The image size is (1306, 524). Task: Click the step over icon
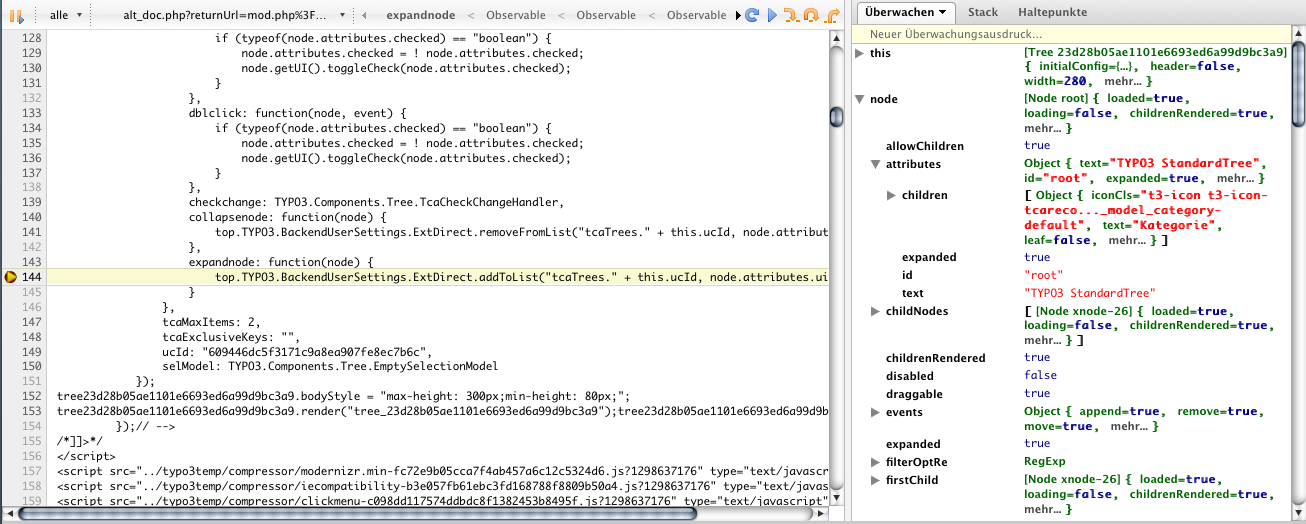click(810, 15)
